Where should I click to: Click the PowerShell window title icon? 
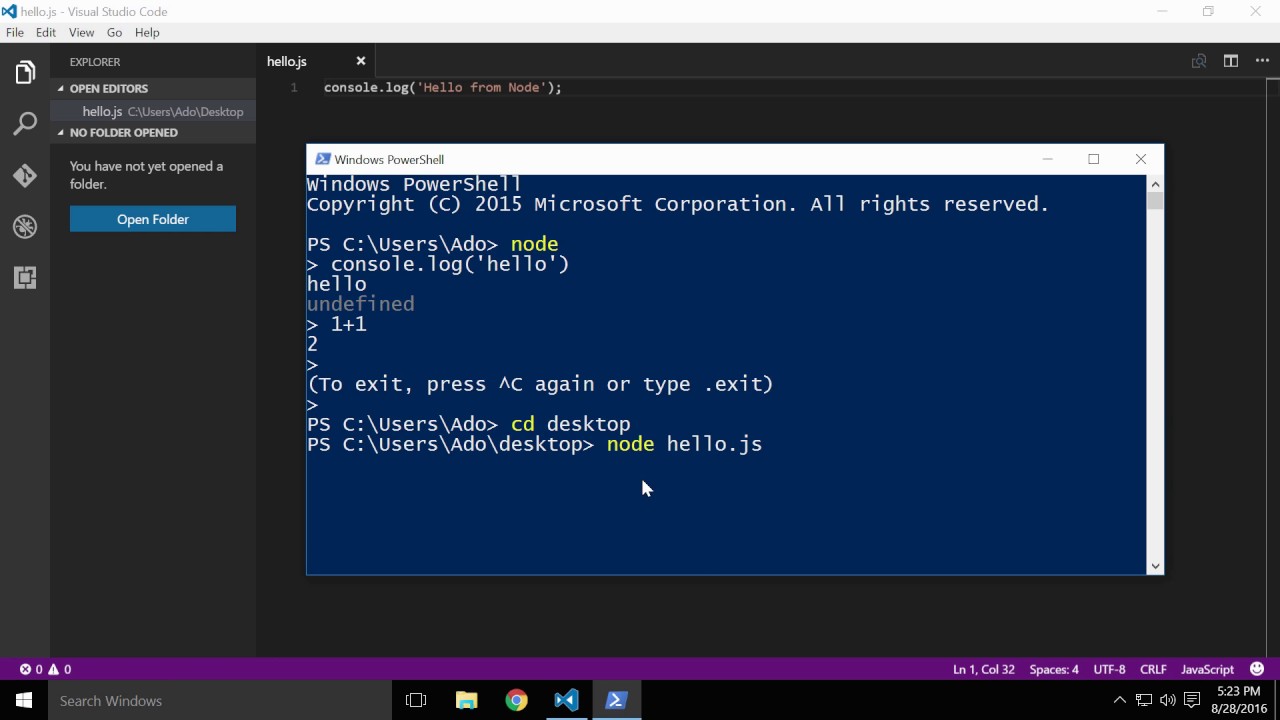pos(322,159)
